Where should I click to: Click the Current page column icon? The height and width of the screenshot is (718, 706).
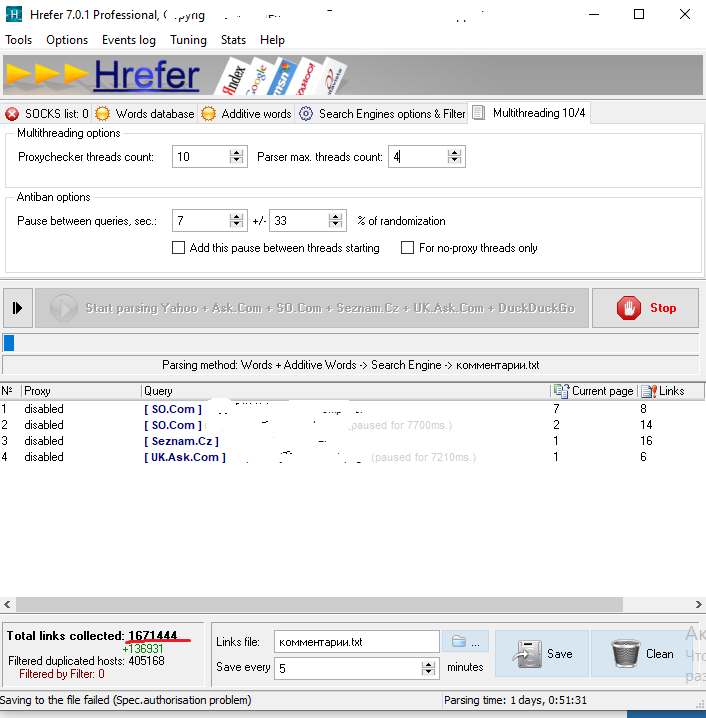(561, 391)
